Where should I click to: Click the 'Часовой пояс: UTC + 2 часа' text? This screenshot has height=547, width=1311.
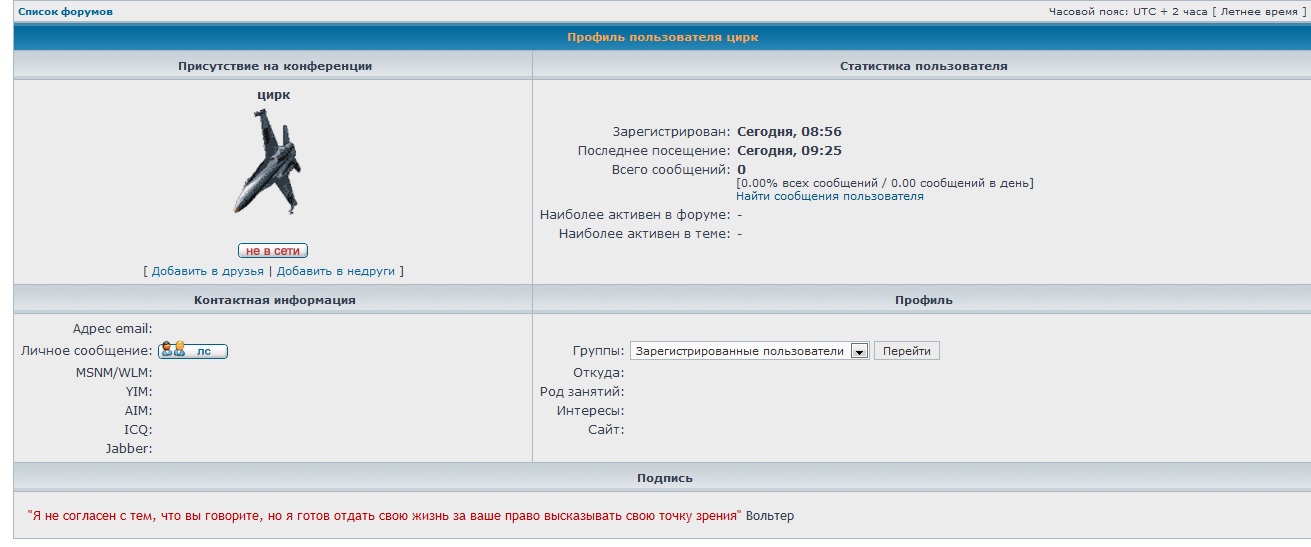tap(1128, 12)
